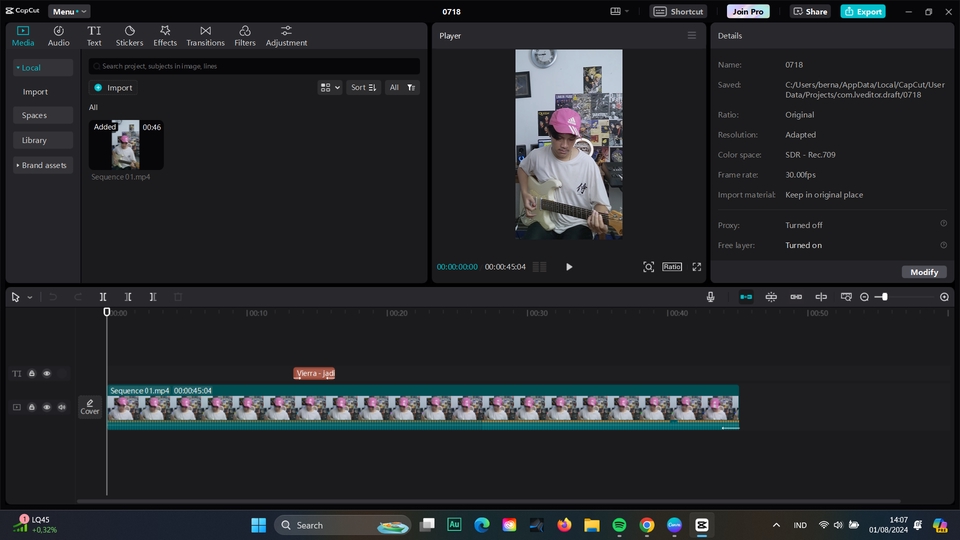Open the Transitions panel
Image resolution: width=960 pixels, height=540 pixels.
[205, 36]
